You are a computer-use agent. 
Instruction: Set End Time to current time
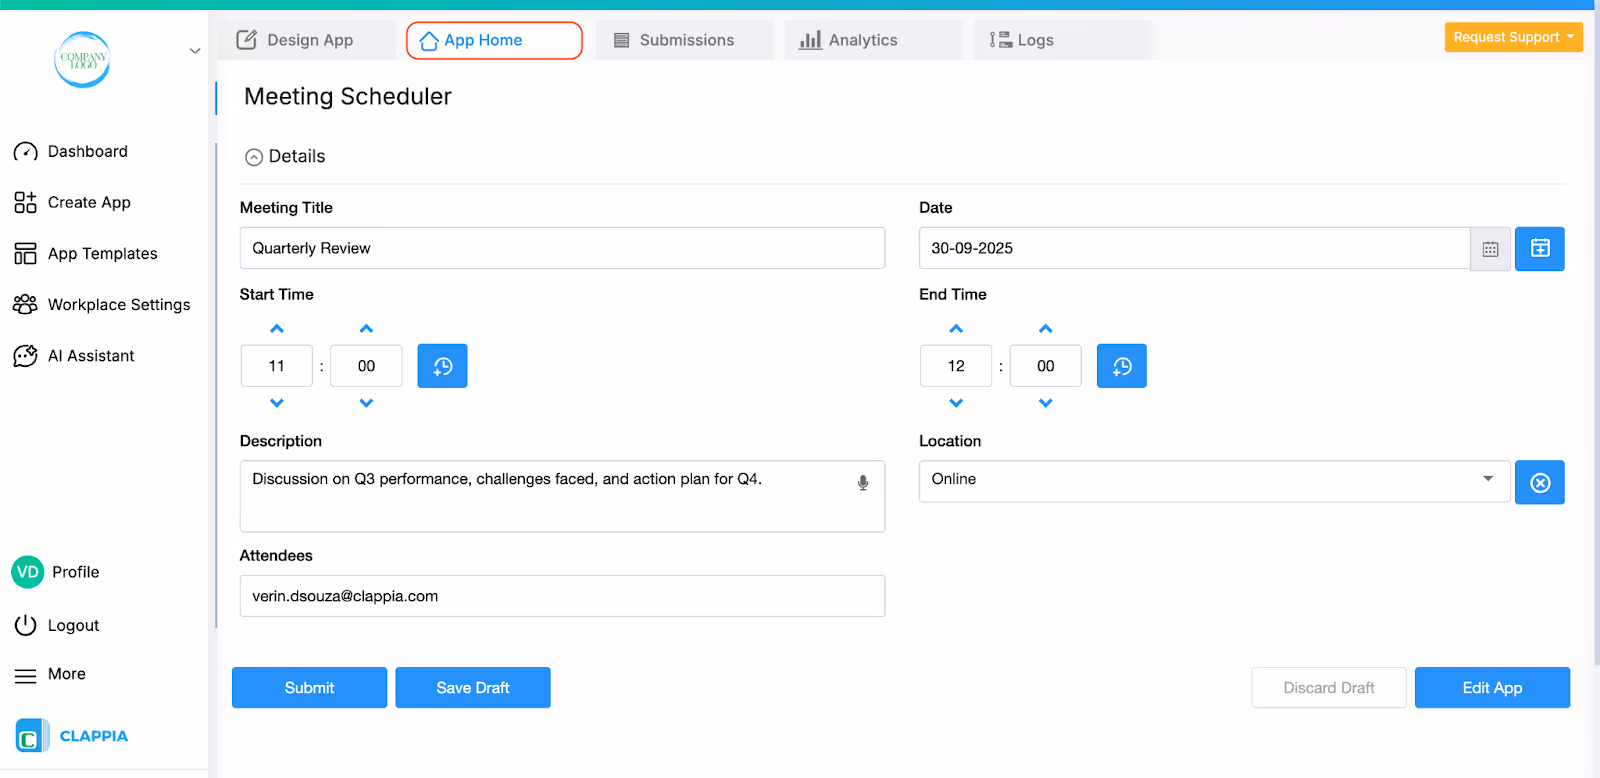pyautogui.click(x=1121, y=366)
